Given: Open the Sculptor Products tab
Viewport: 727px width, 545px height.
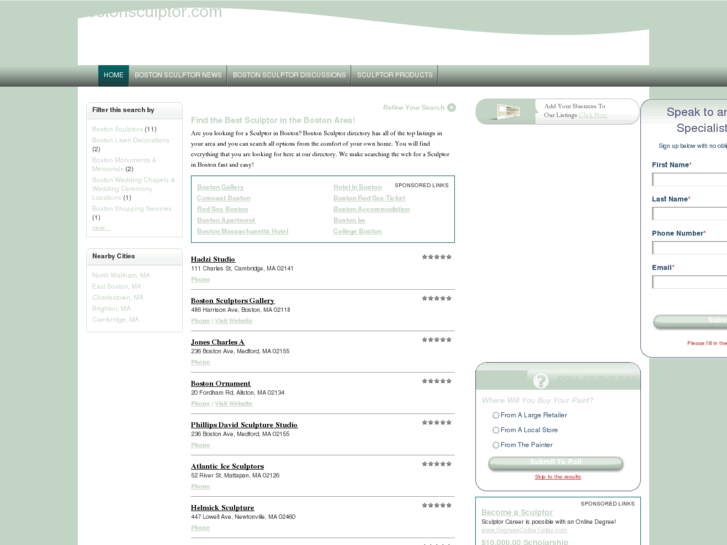Looking at the screenshot, I should 395,75.
